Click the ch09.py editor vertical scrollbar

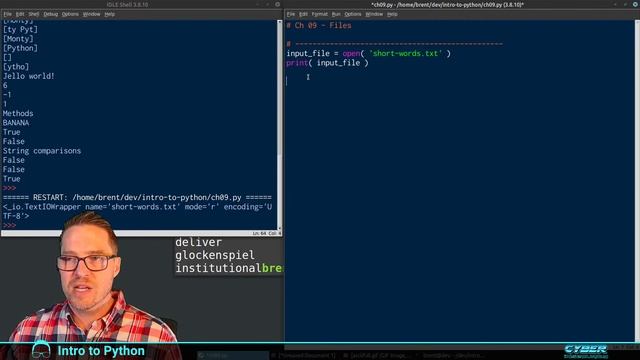(x=638, y=180)
